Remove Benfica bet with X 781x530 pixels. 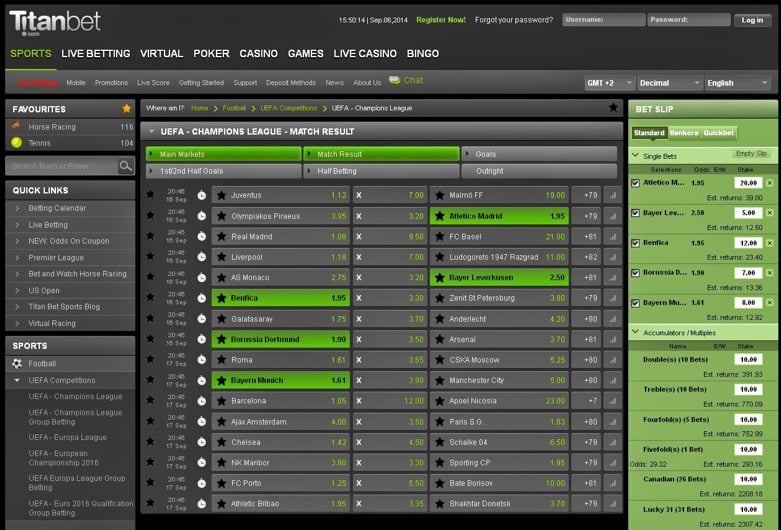point(770,243)
